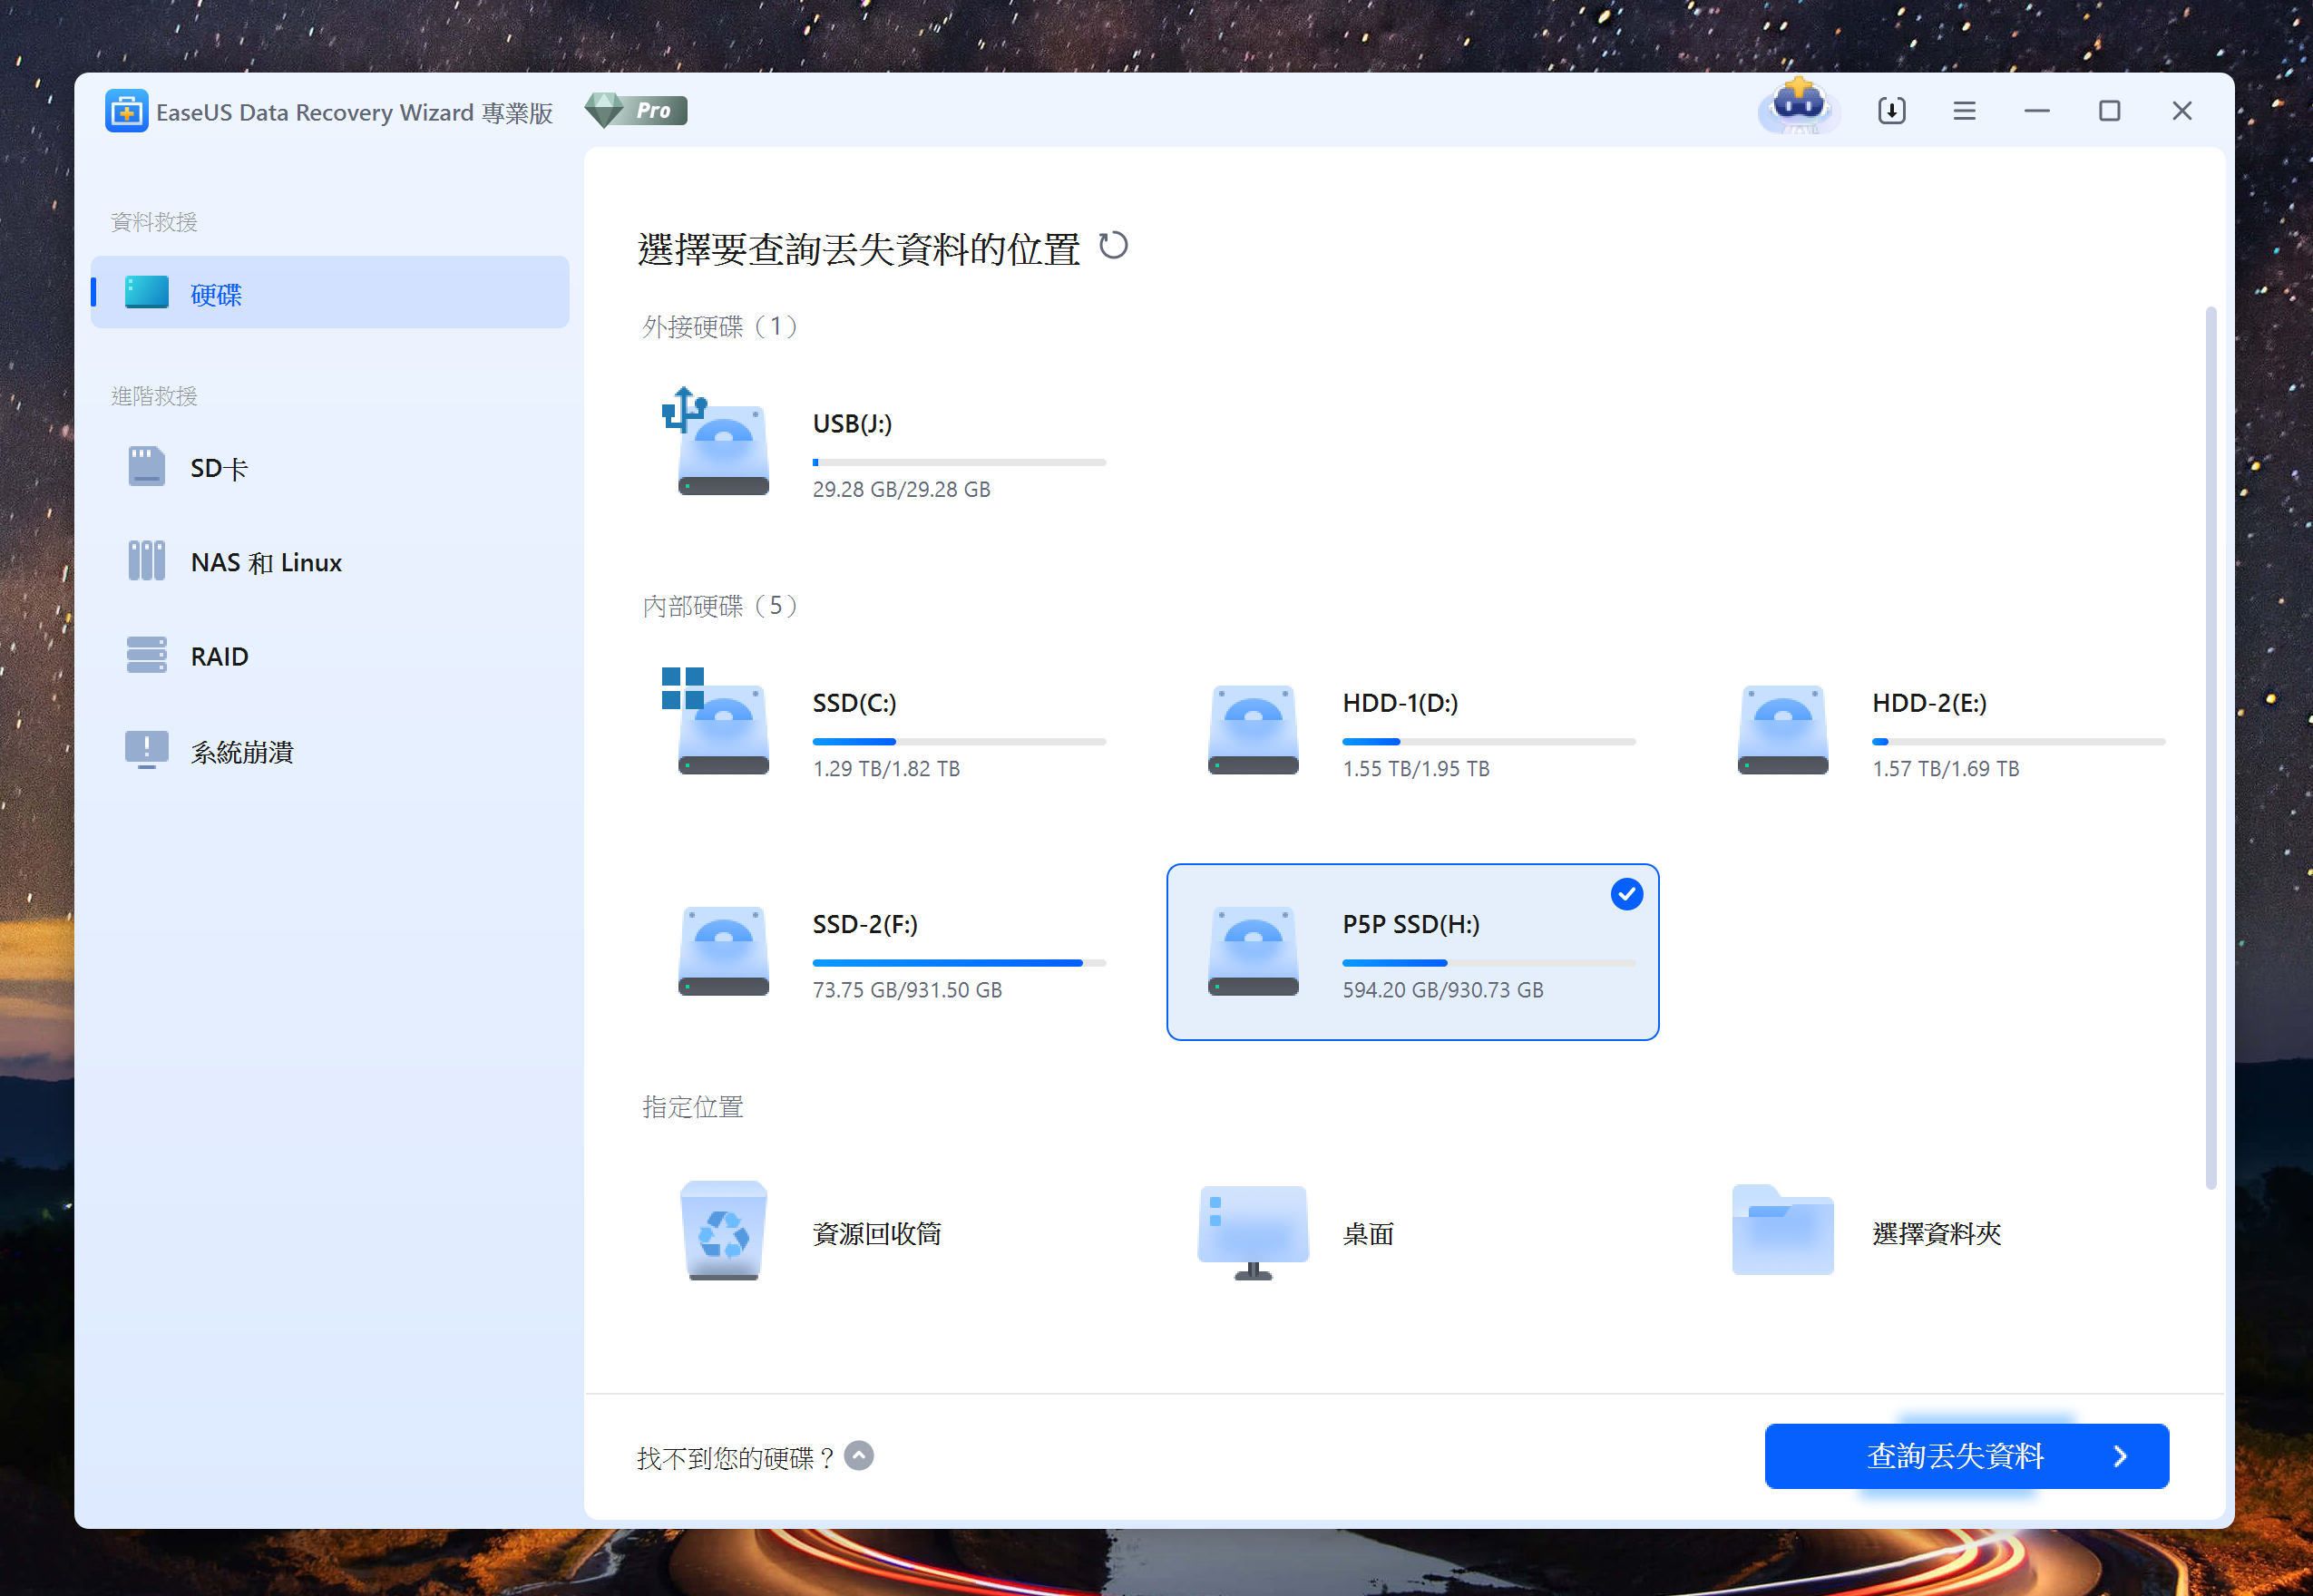
Task: Open the 系統崩潰 recovery option
Action: pyautogui.click(x=241, y=751)
